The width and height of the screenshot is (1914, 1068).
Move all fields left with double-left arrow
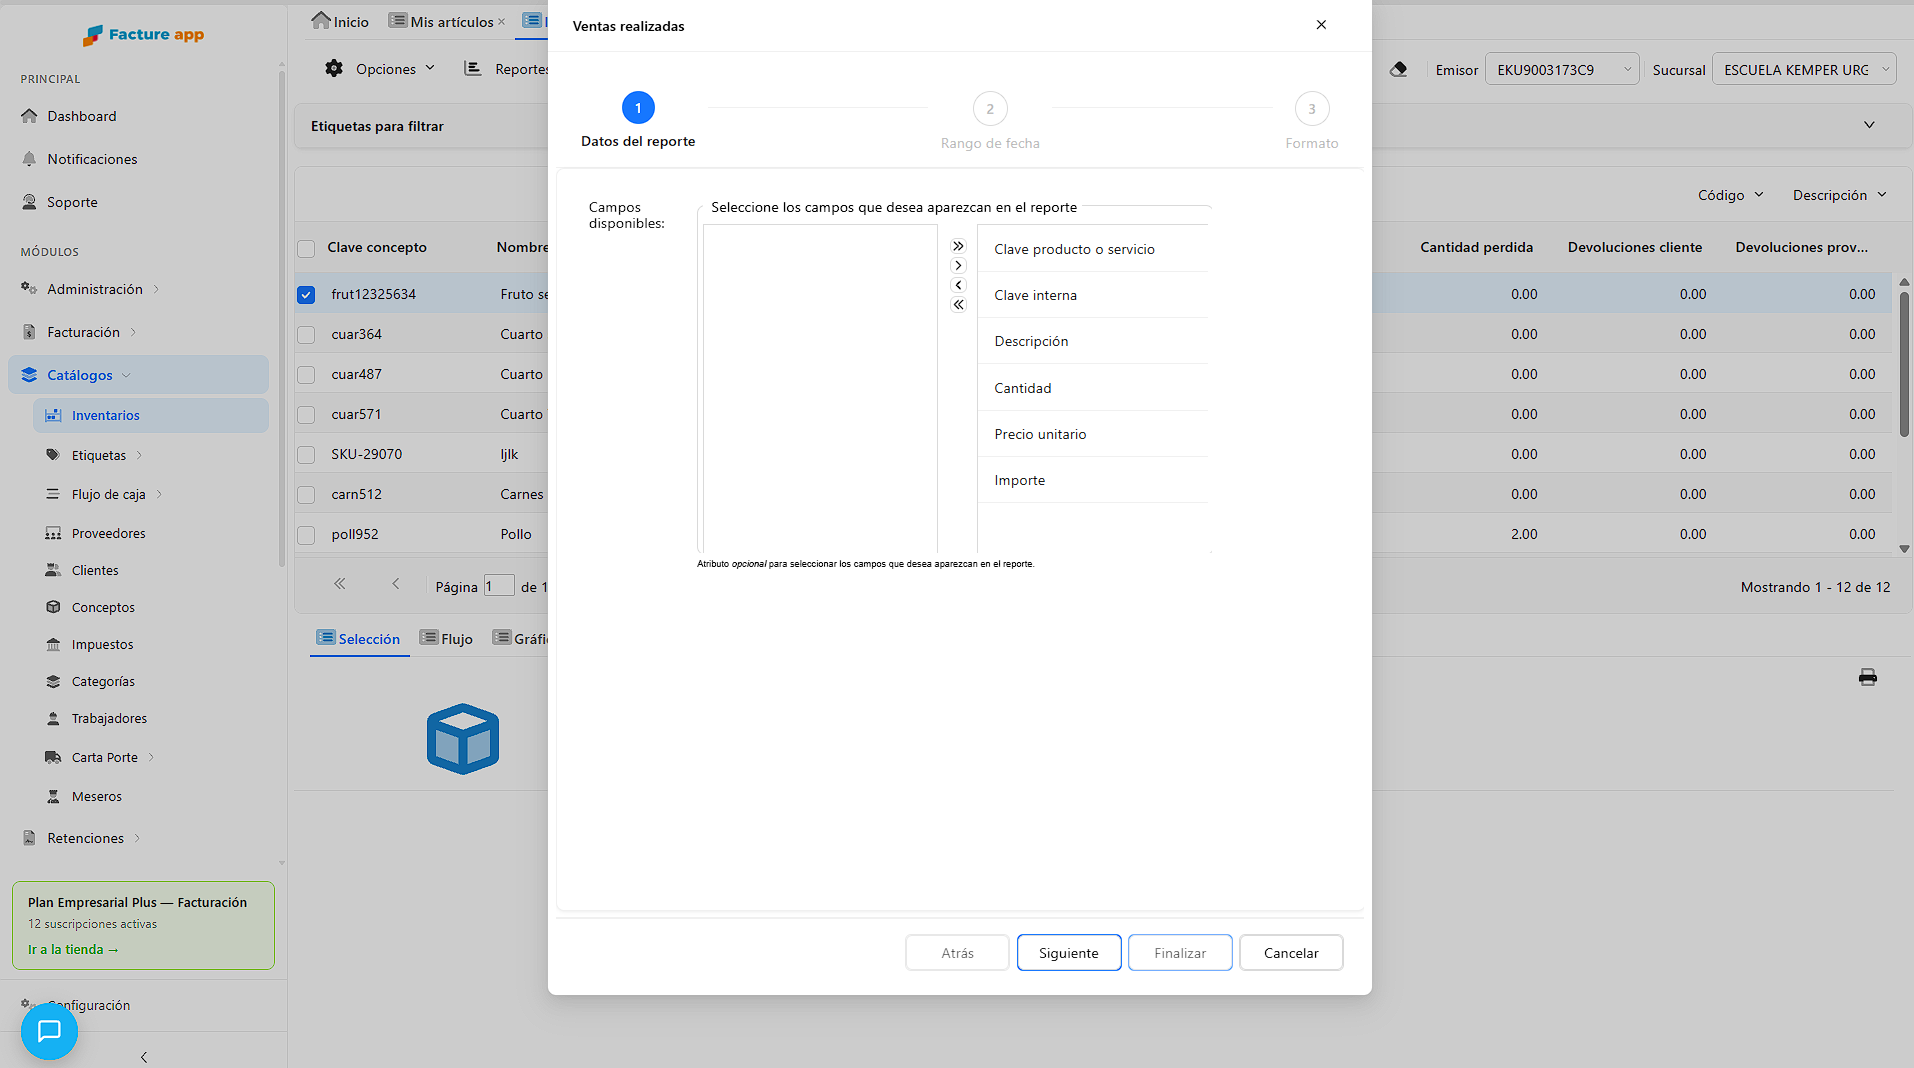[x=958, y=305]
